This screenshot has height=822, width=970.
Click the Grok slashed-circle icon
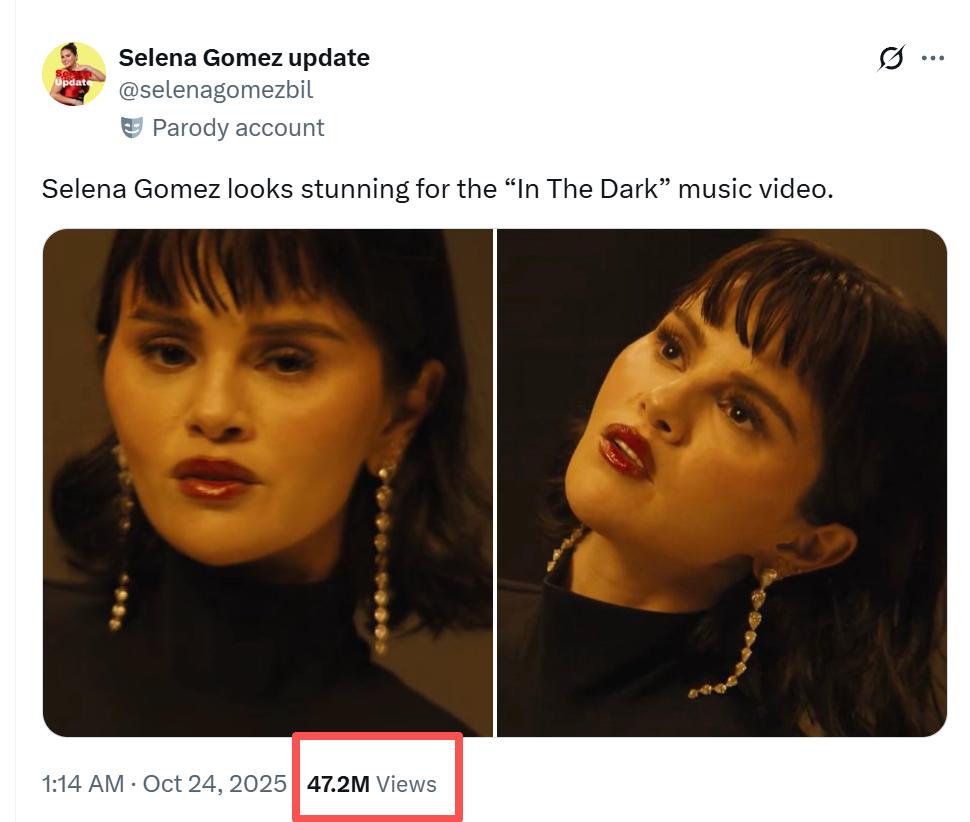(890, 59)
